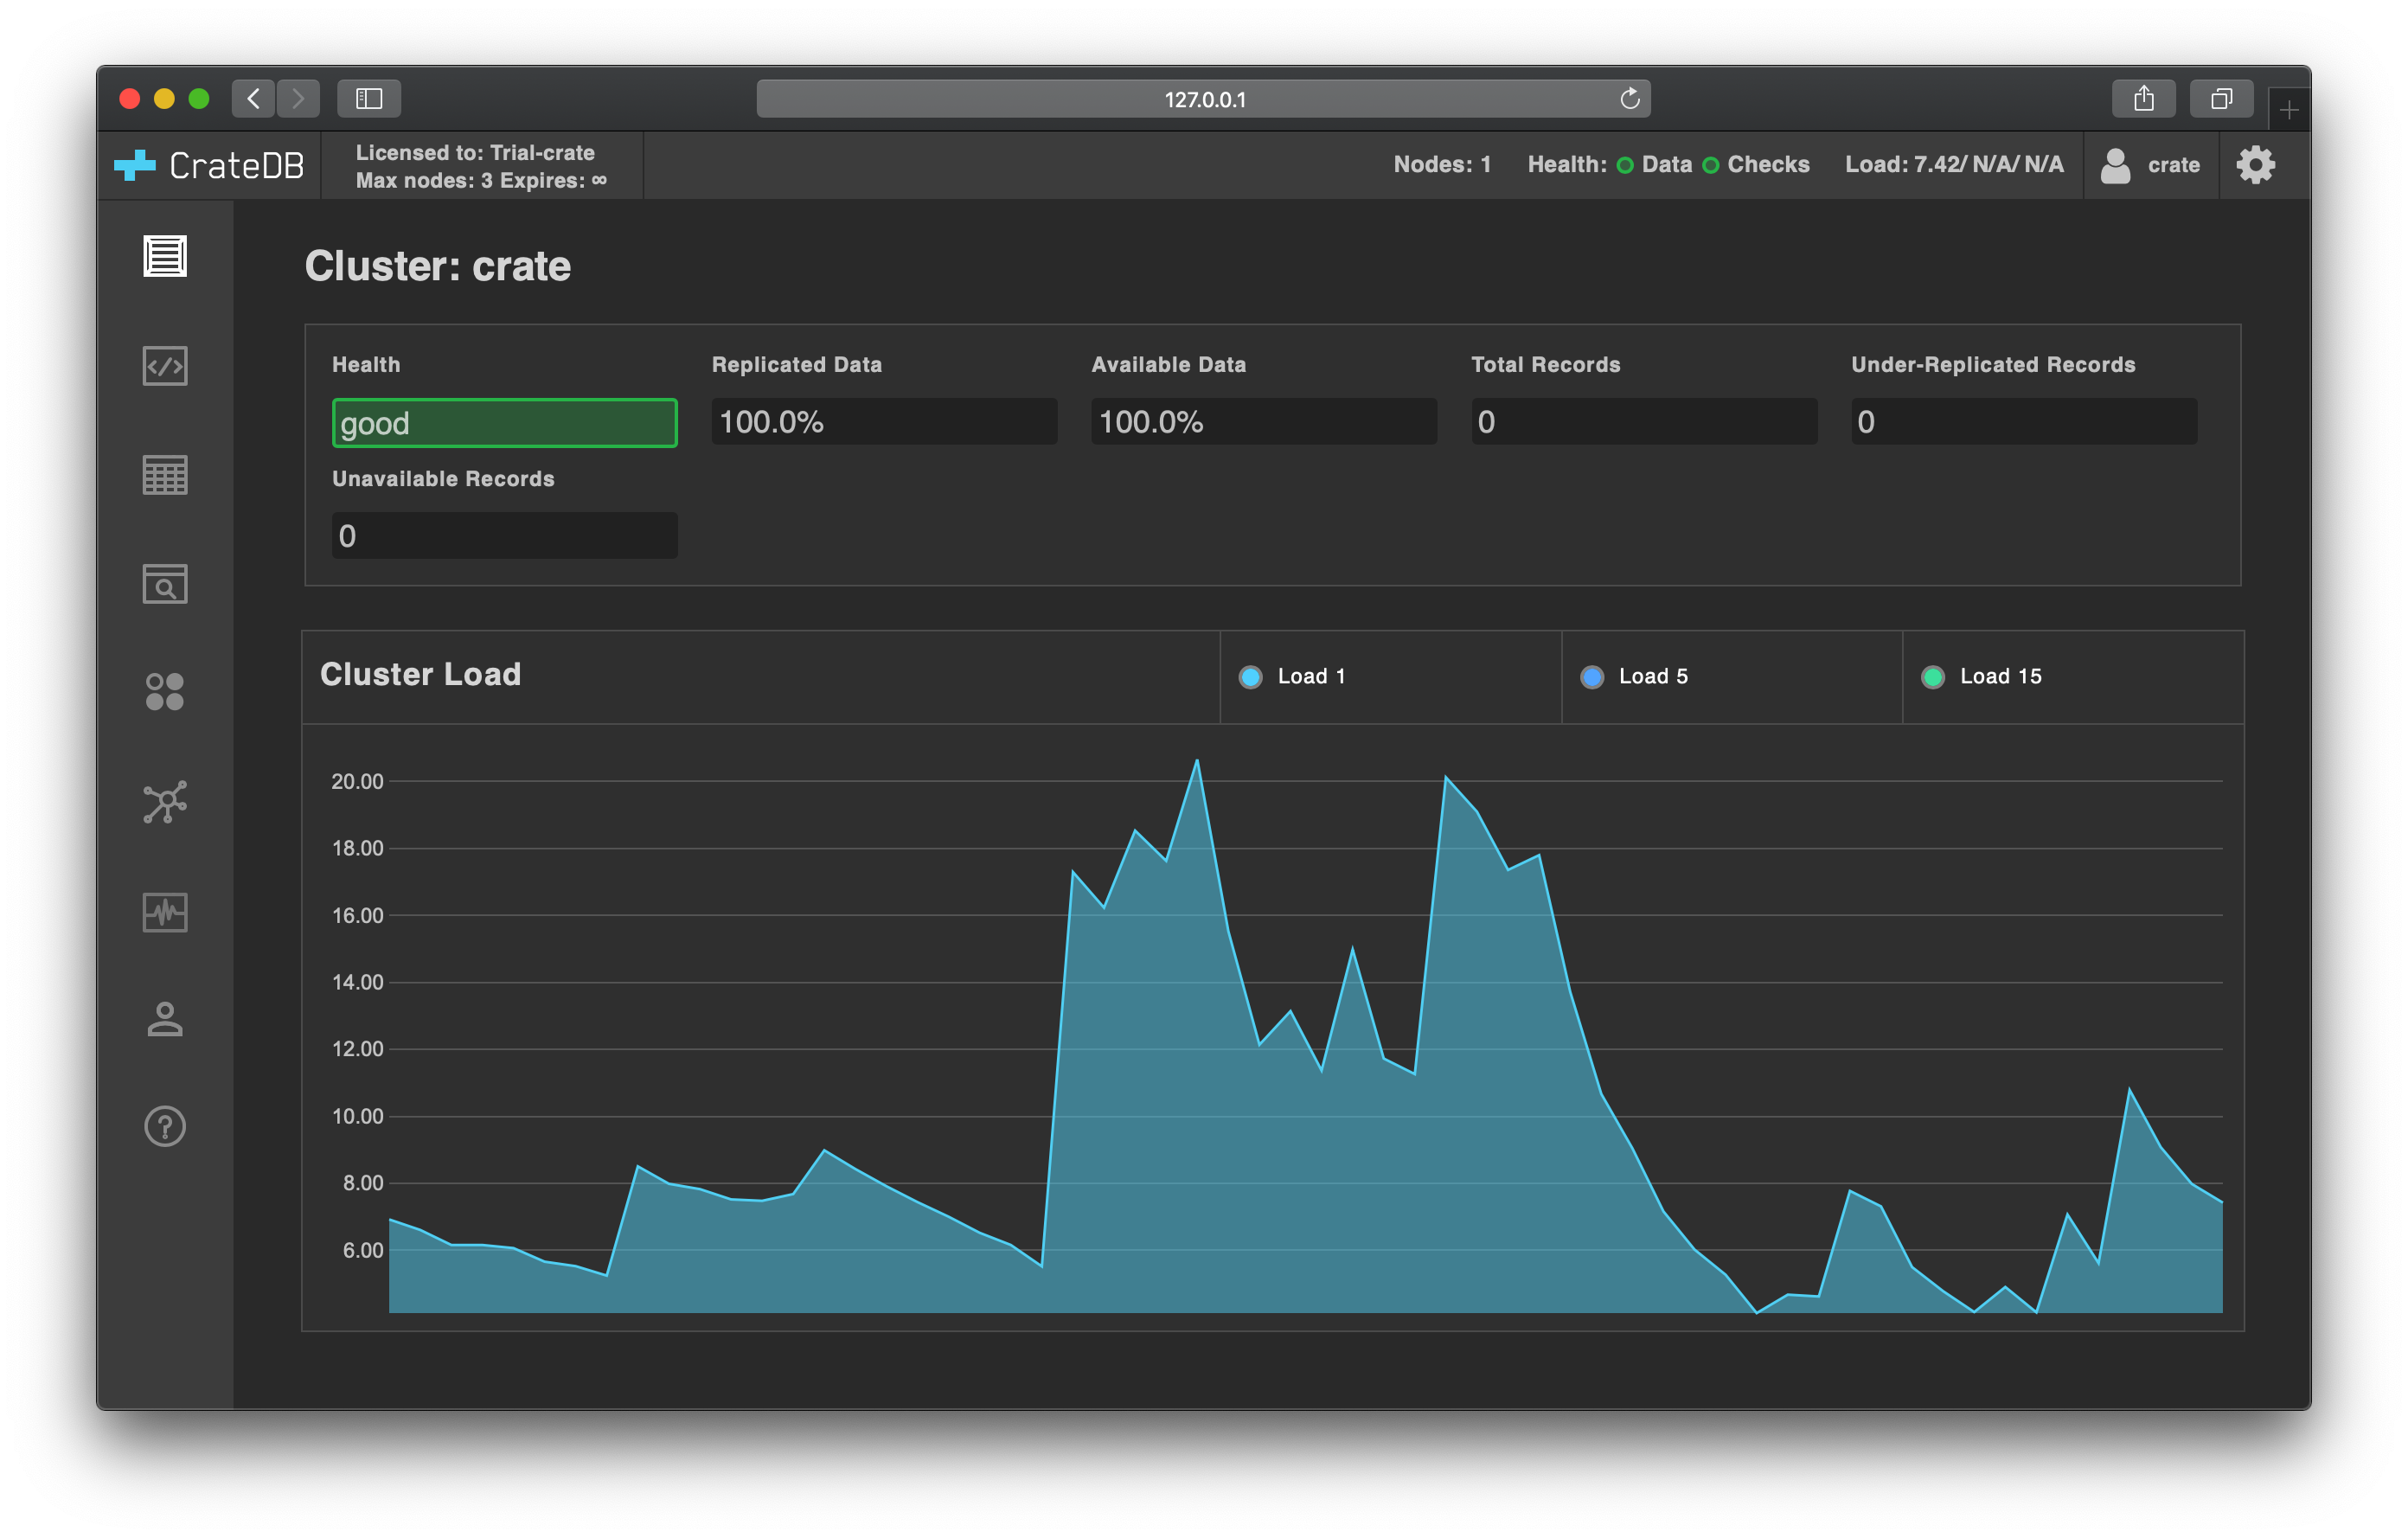Toggle the Load 15 series

click(x=1982, y=677)
